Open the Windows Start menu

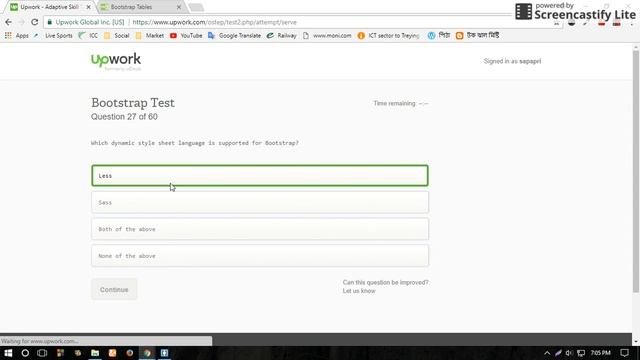point(8,353)
